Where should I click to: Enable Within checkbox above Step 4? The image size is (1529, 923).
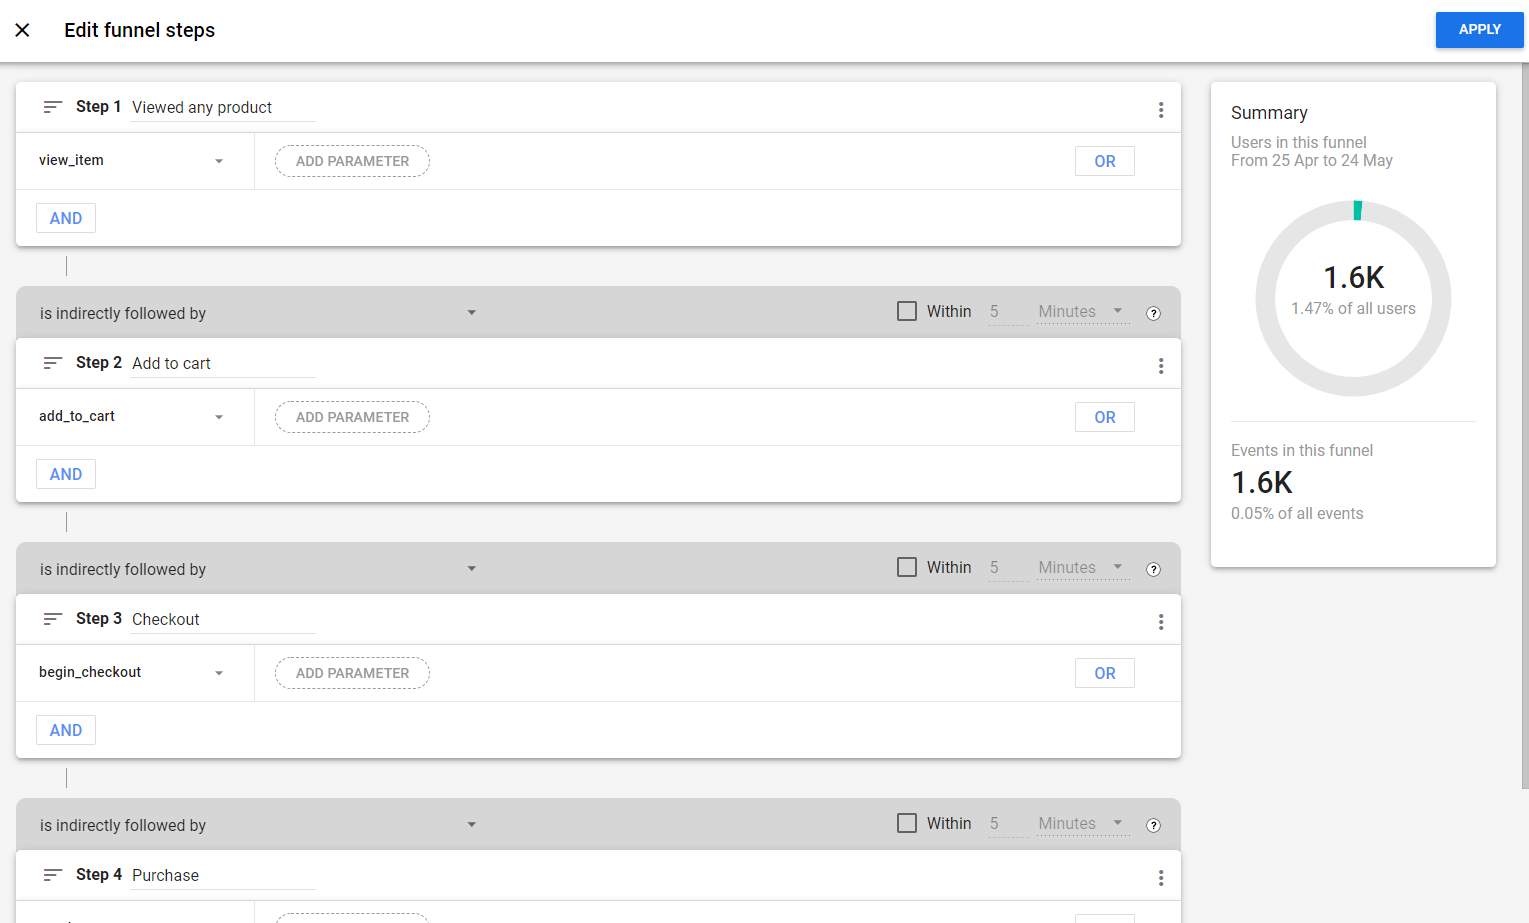(907, 823)
